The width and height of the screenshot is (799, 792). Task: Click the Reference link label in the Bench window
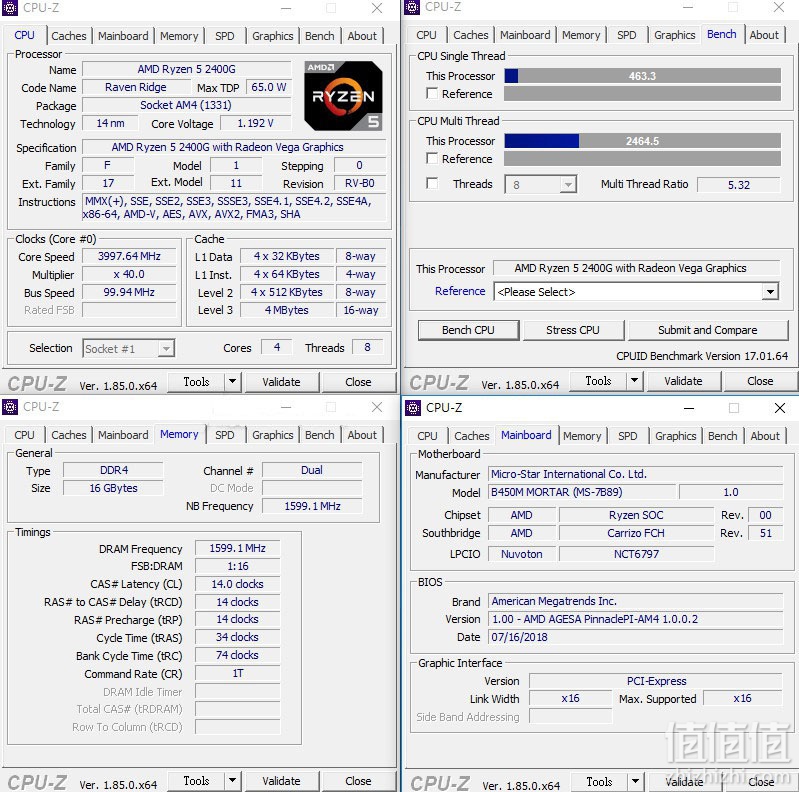click(x=460, y=291)
